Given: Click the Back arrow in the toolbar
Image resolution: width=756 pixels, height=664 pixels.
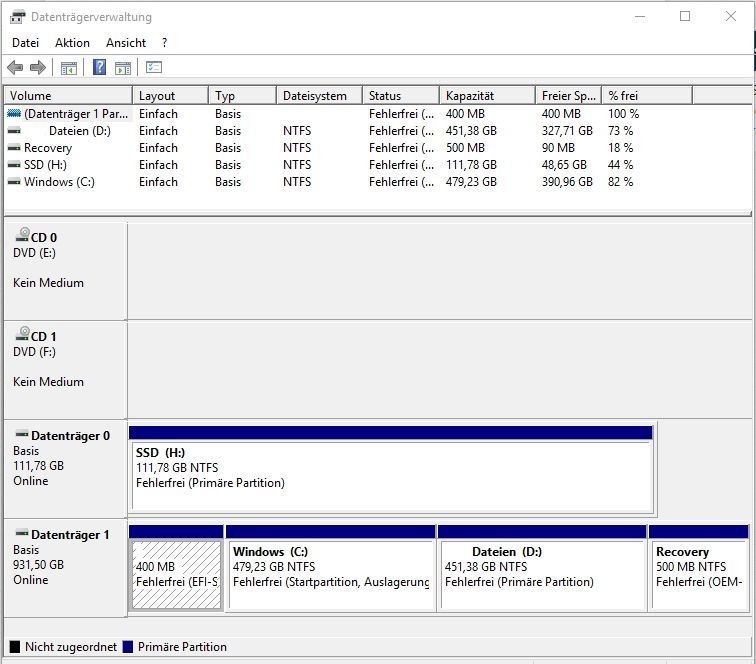Looking at the screenshot, I should (15, 68).
